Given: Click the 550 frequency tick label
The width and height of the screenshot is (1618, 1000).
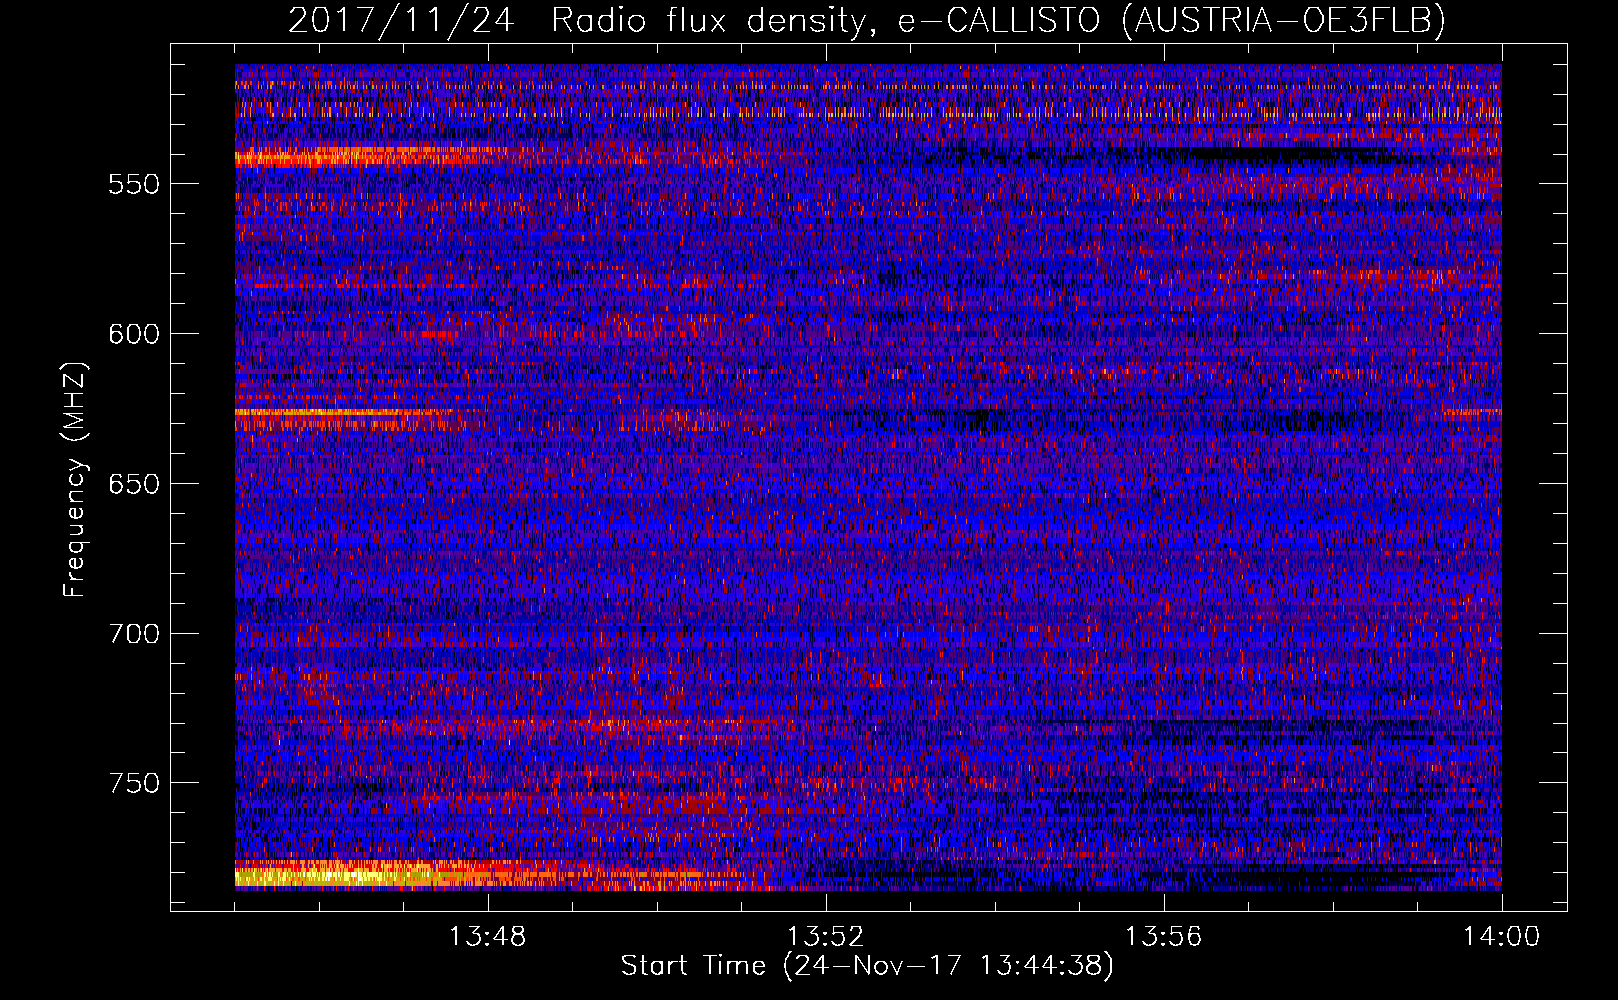Looking at the screenshot, I should tap(134, 184).
